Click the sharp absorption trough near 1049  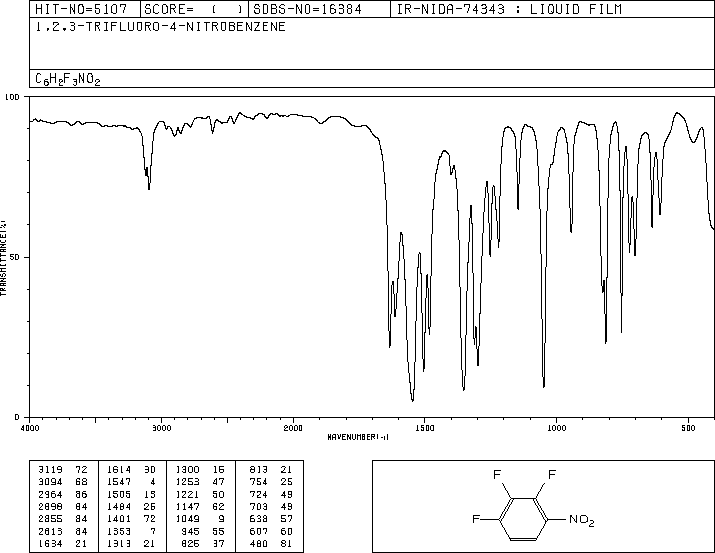pyautogui.click(x=544, y=386)
